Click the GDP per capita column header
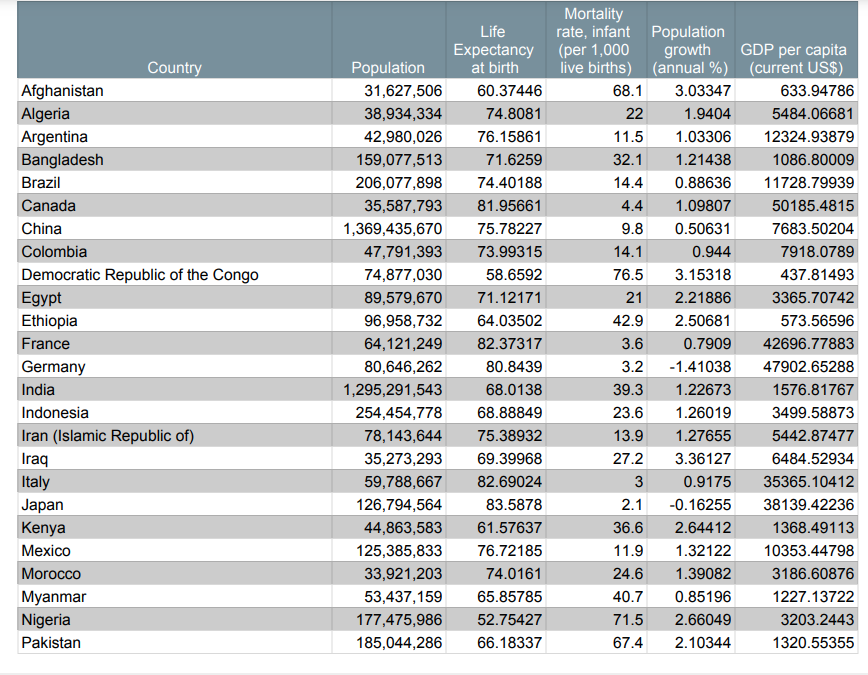Screen dimensions: 868x675 pyautogui.click(x=796, y=59)
